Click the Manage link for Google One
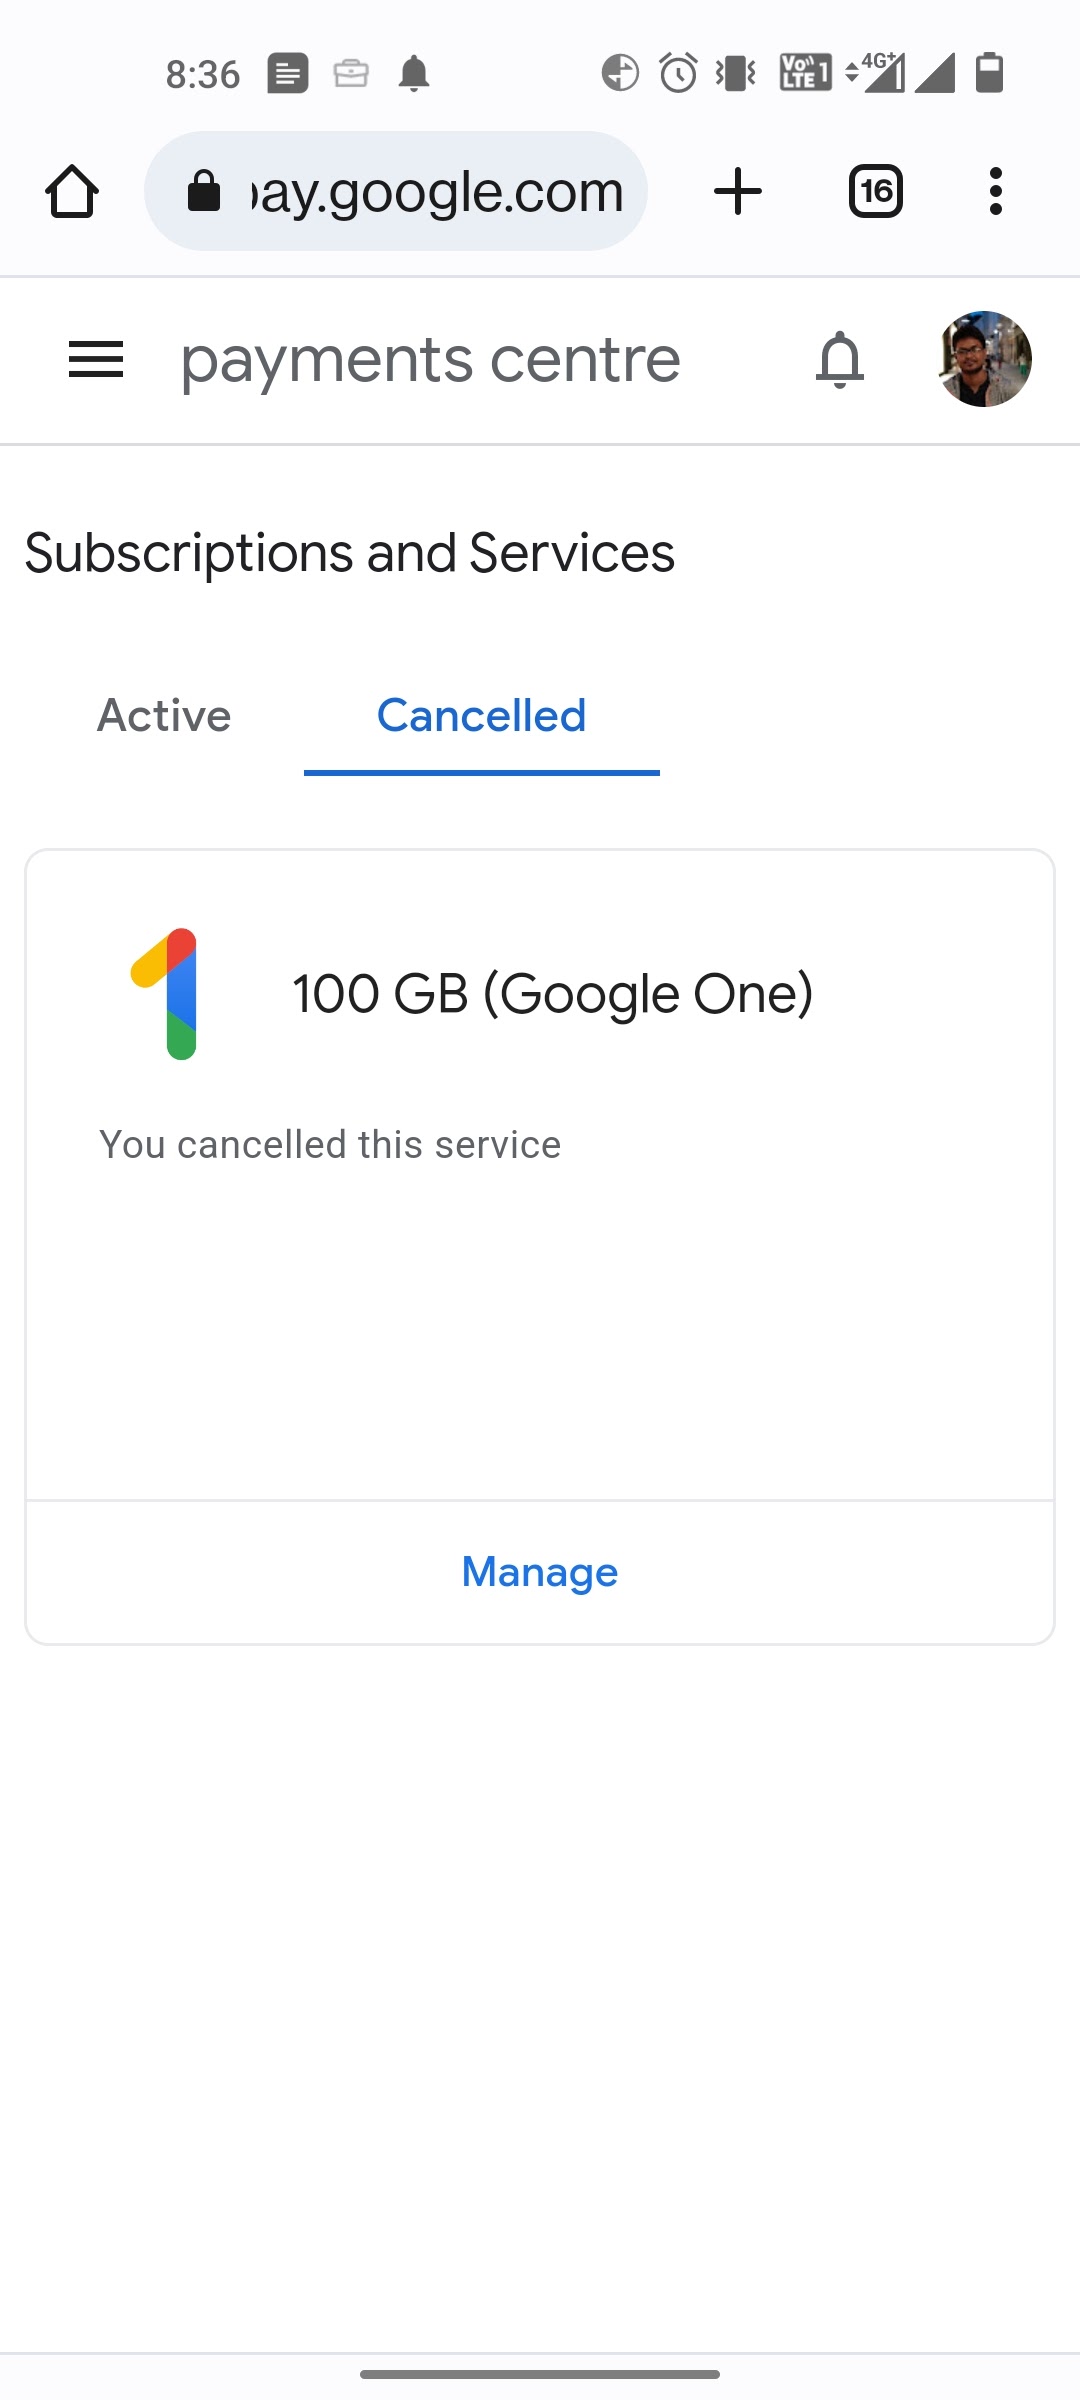The image size is (1080, 2400). coord(540,1572)
